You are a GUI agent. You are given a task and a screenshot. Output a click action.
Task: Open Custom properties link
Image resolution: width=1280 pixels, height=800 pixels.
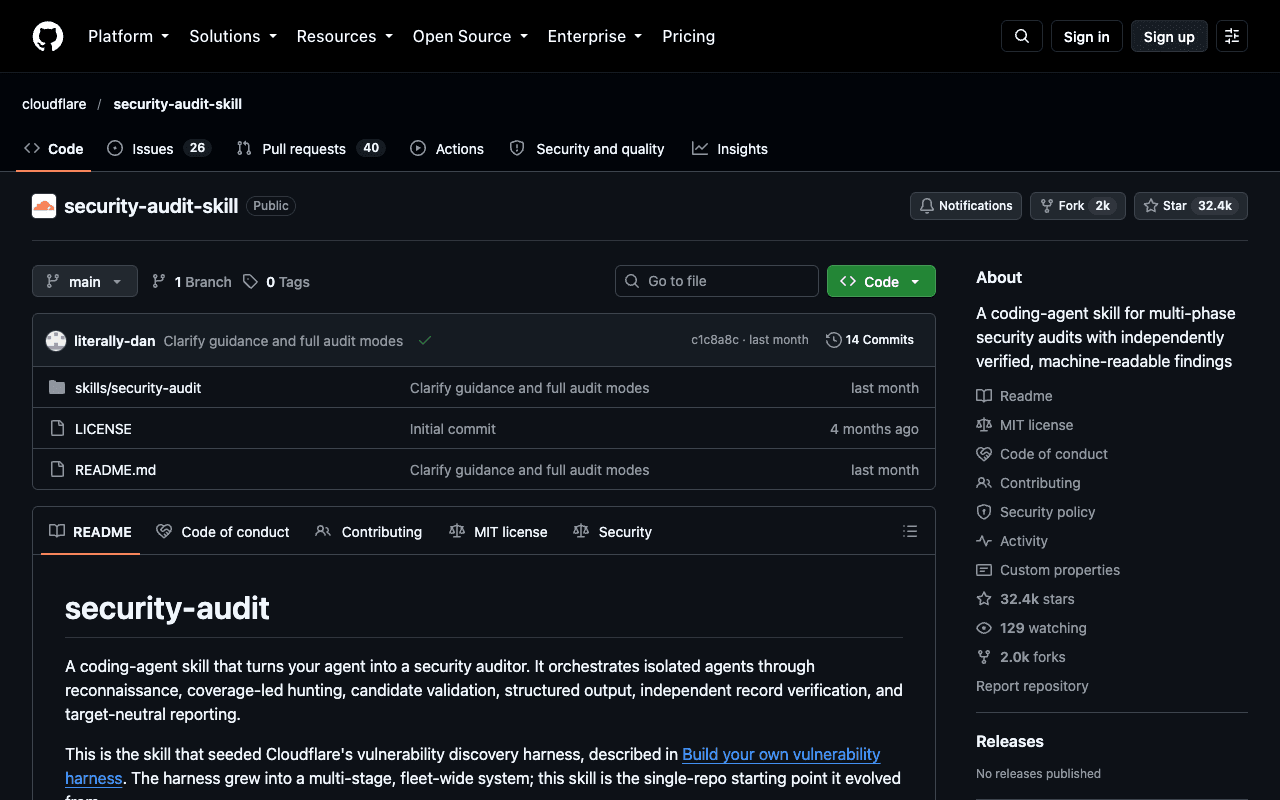coord(1048,570)
